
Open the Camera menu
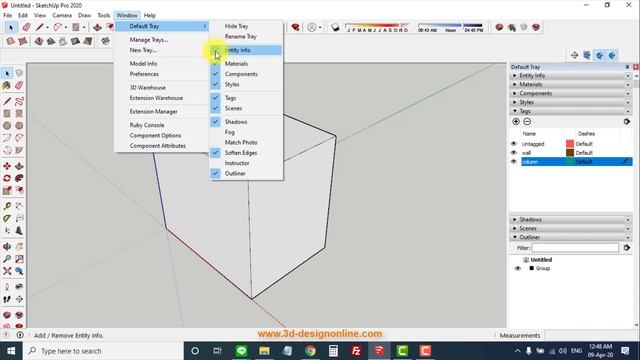tap(62, 15)
